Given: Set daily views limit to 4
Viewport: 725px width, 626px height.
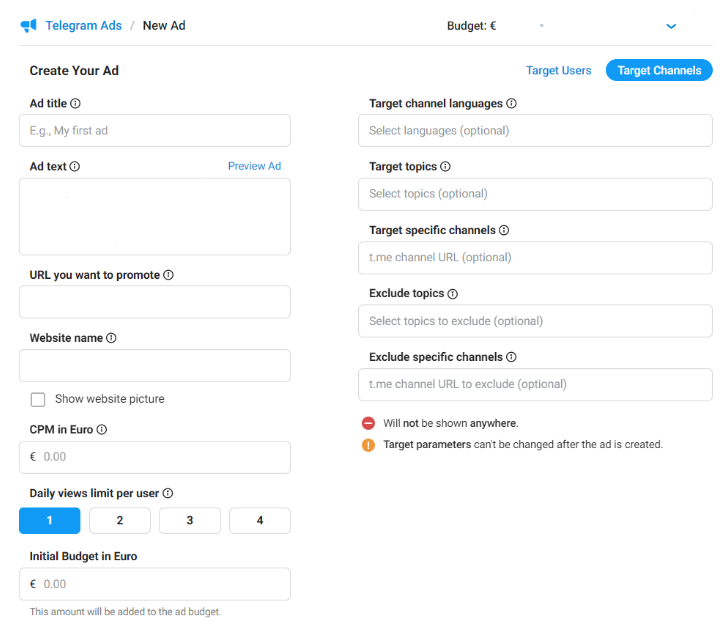Looking at the screenshot, I should coord(260,520).
